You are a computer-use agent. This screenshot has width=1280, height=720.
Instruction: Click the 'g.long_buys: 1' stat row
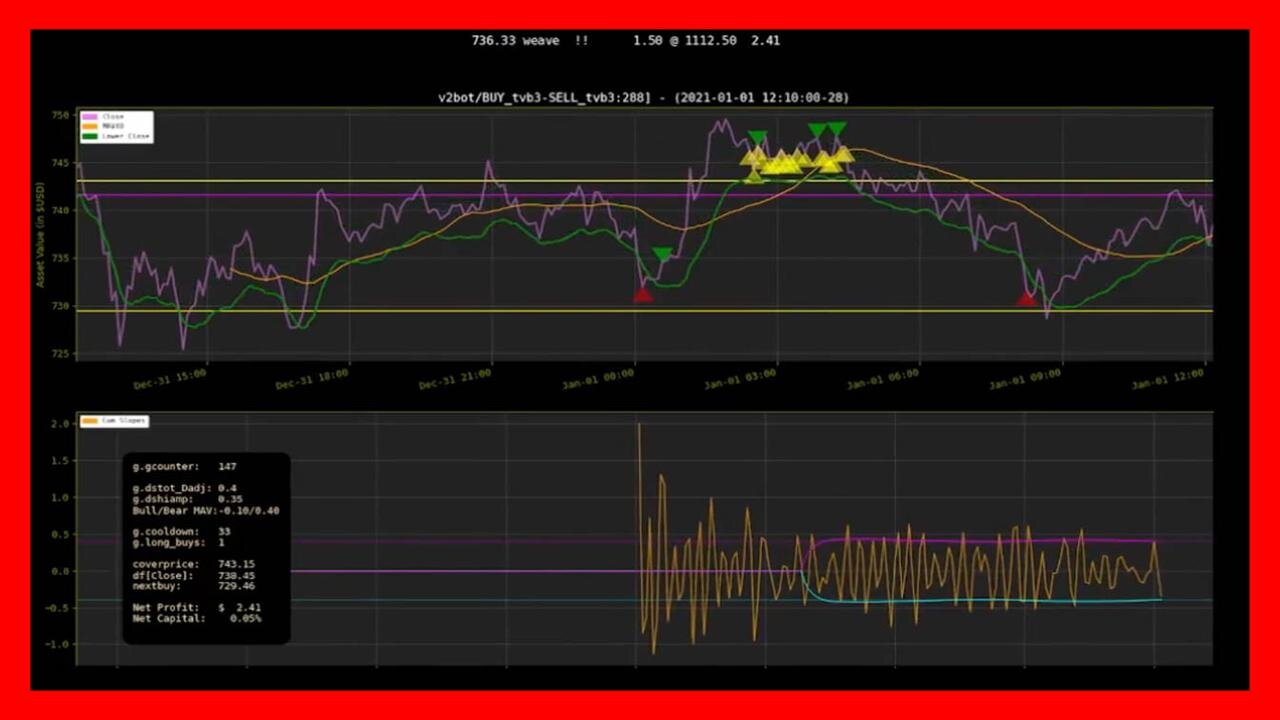179,542
